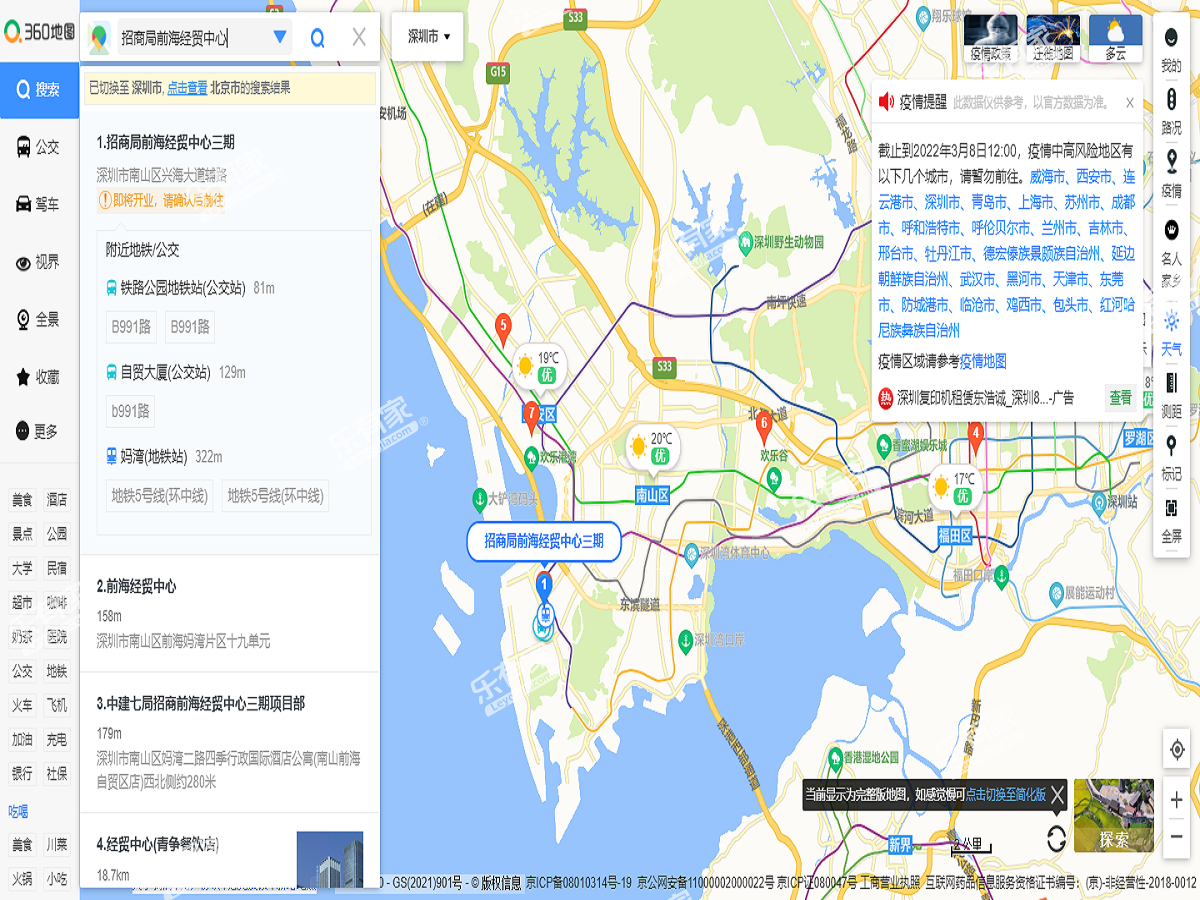Select the 标记 marker tool
Viewport: 1200px width, 900px height.
(x=1171, y=458)
